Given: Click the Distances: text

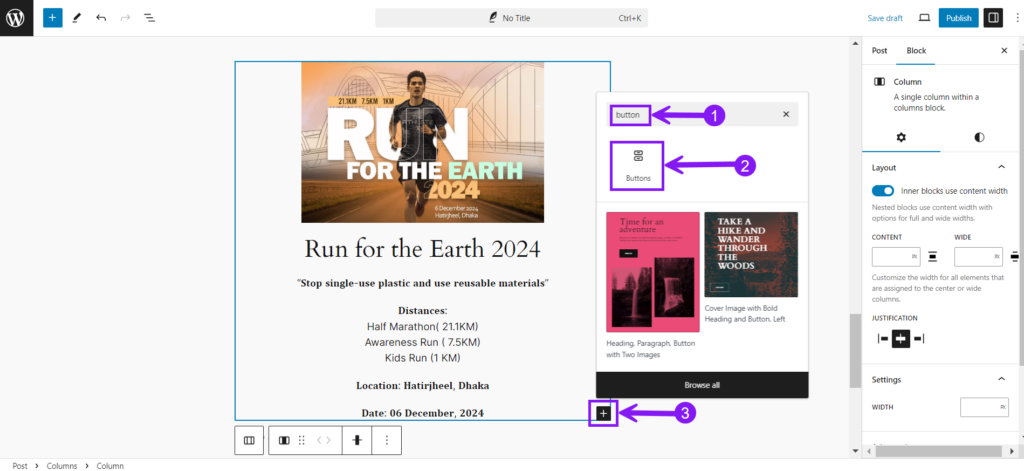Looking at the screenshot, I should pyautogui.click(x=423, y=311).
